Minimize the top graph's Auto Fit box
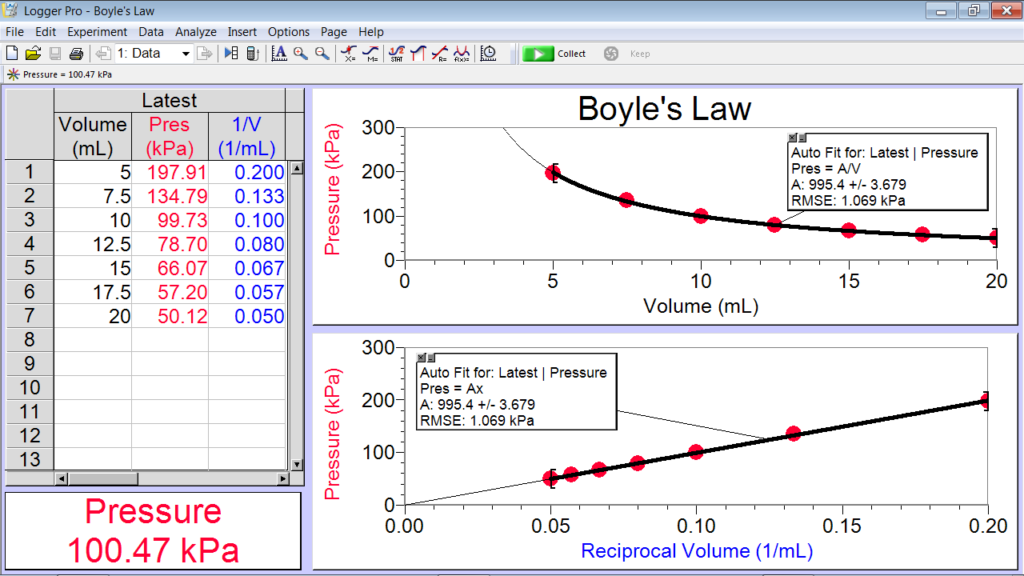Screen dimensions: 1024x576 tap(802, 138)
